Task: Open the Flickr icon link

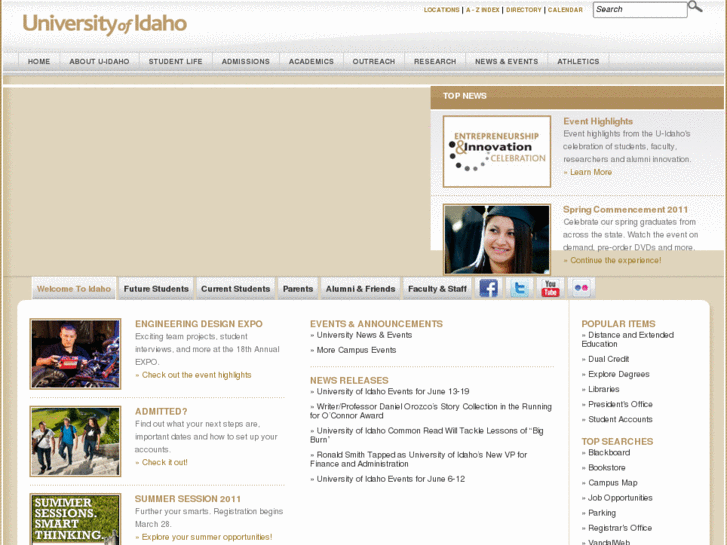Action: coord(581,288)
